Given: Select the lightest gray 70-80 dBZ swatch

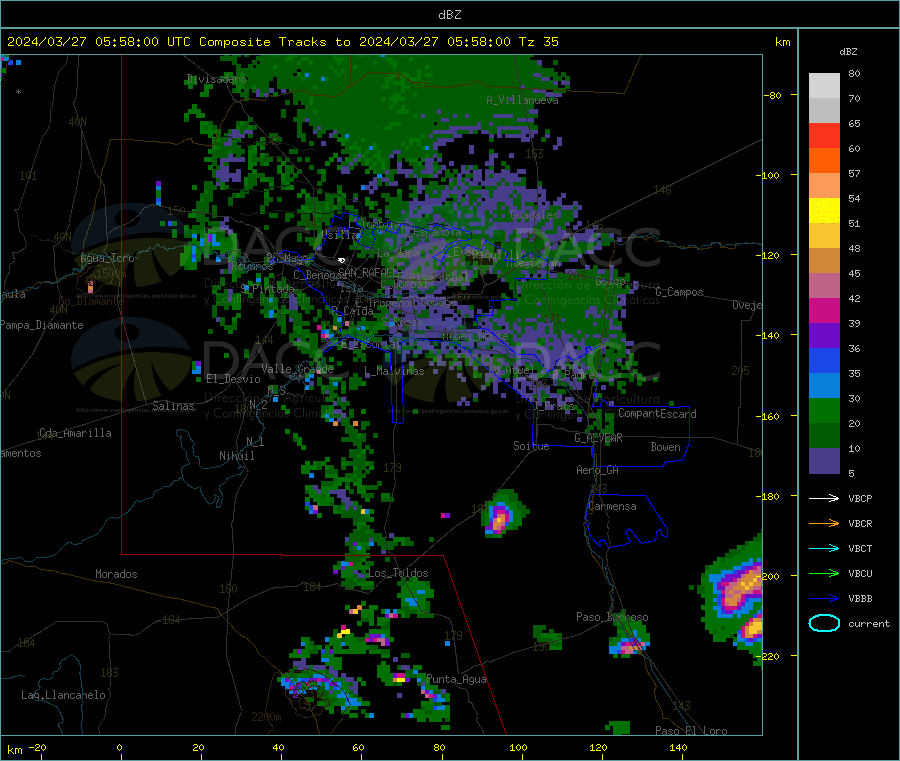Looking at the screenshot, I should click(824, 86).
